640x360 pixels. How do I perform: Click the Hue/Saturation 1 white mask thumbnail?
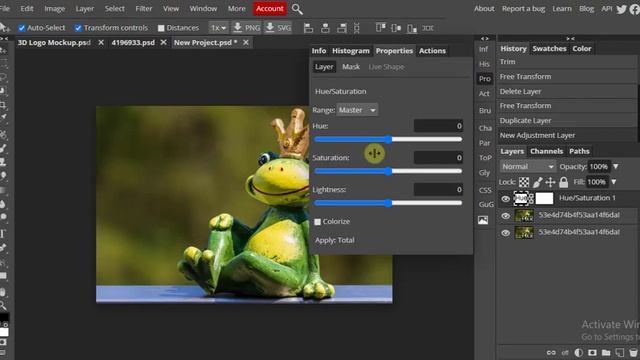[544, 198]
